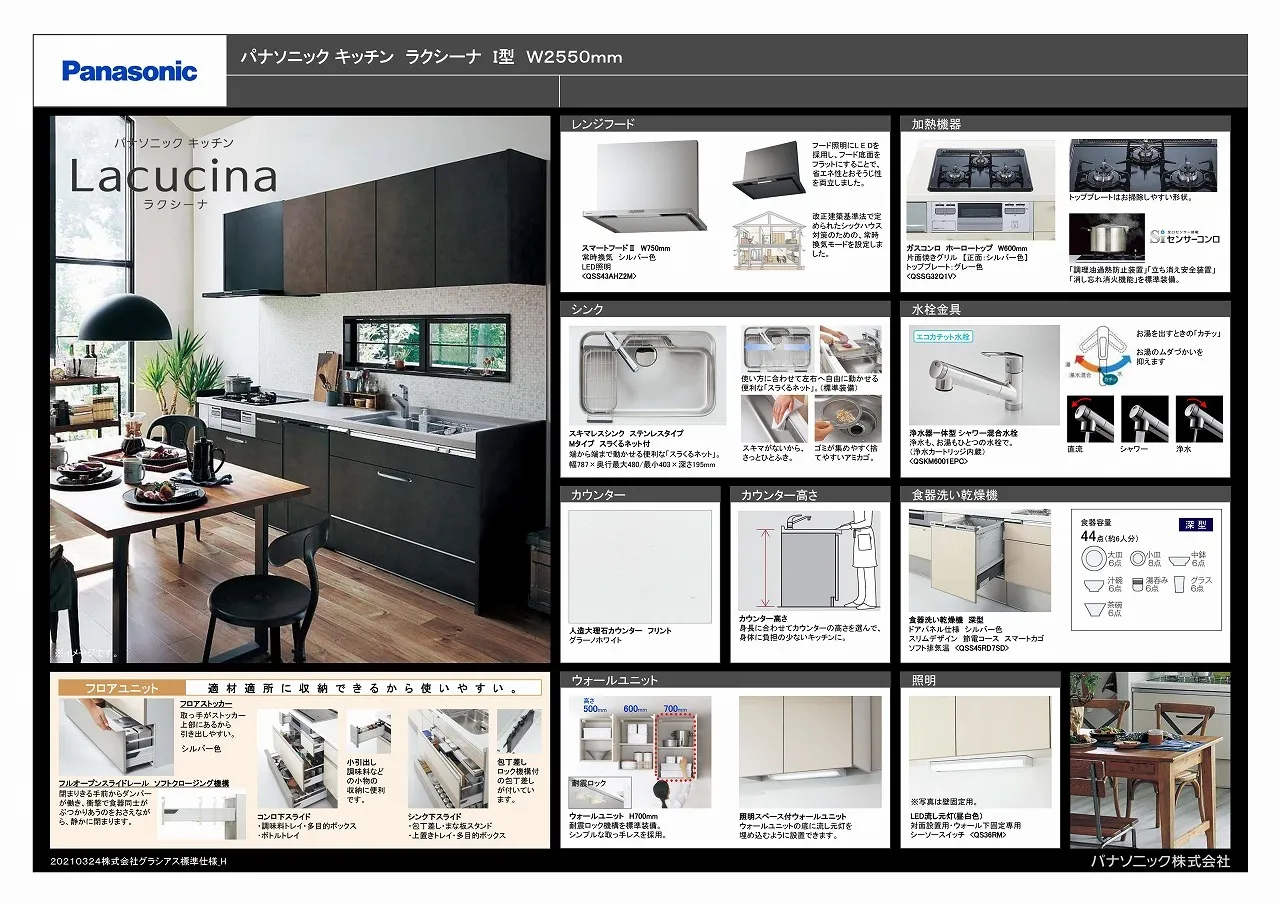1280x904 pixels.
Task: Click the エコカチット水栓 label badge
Action: click(x=943, y=337)
